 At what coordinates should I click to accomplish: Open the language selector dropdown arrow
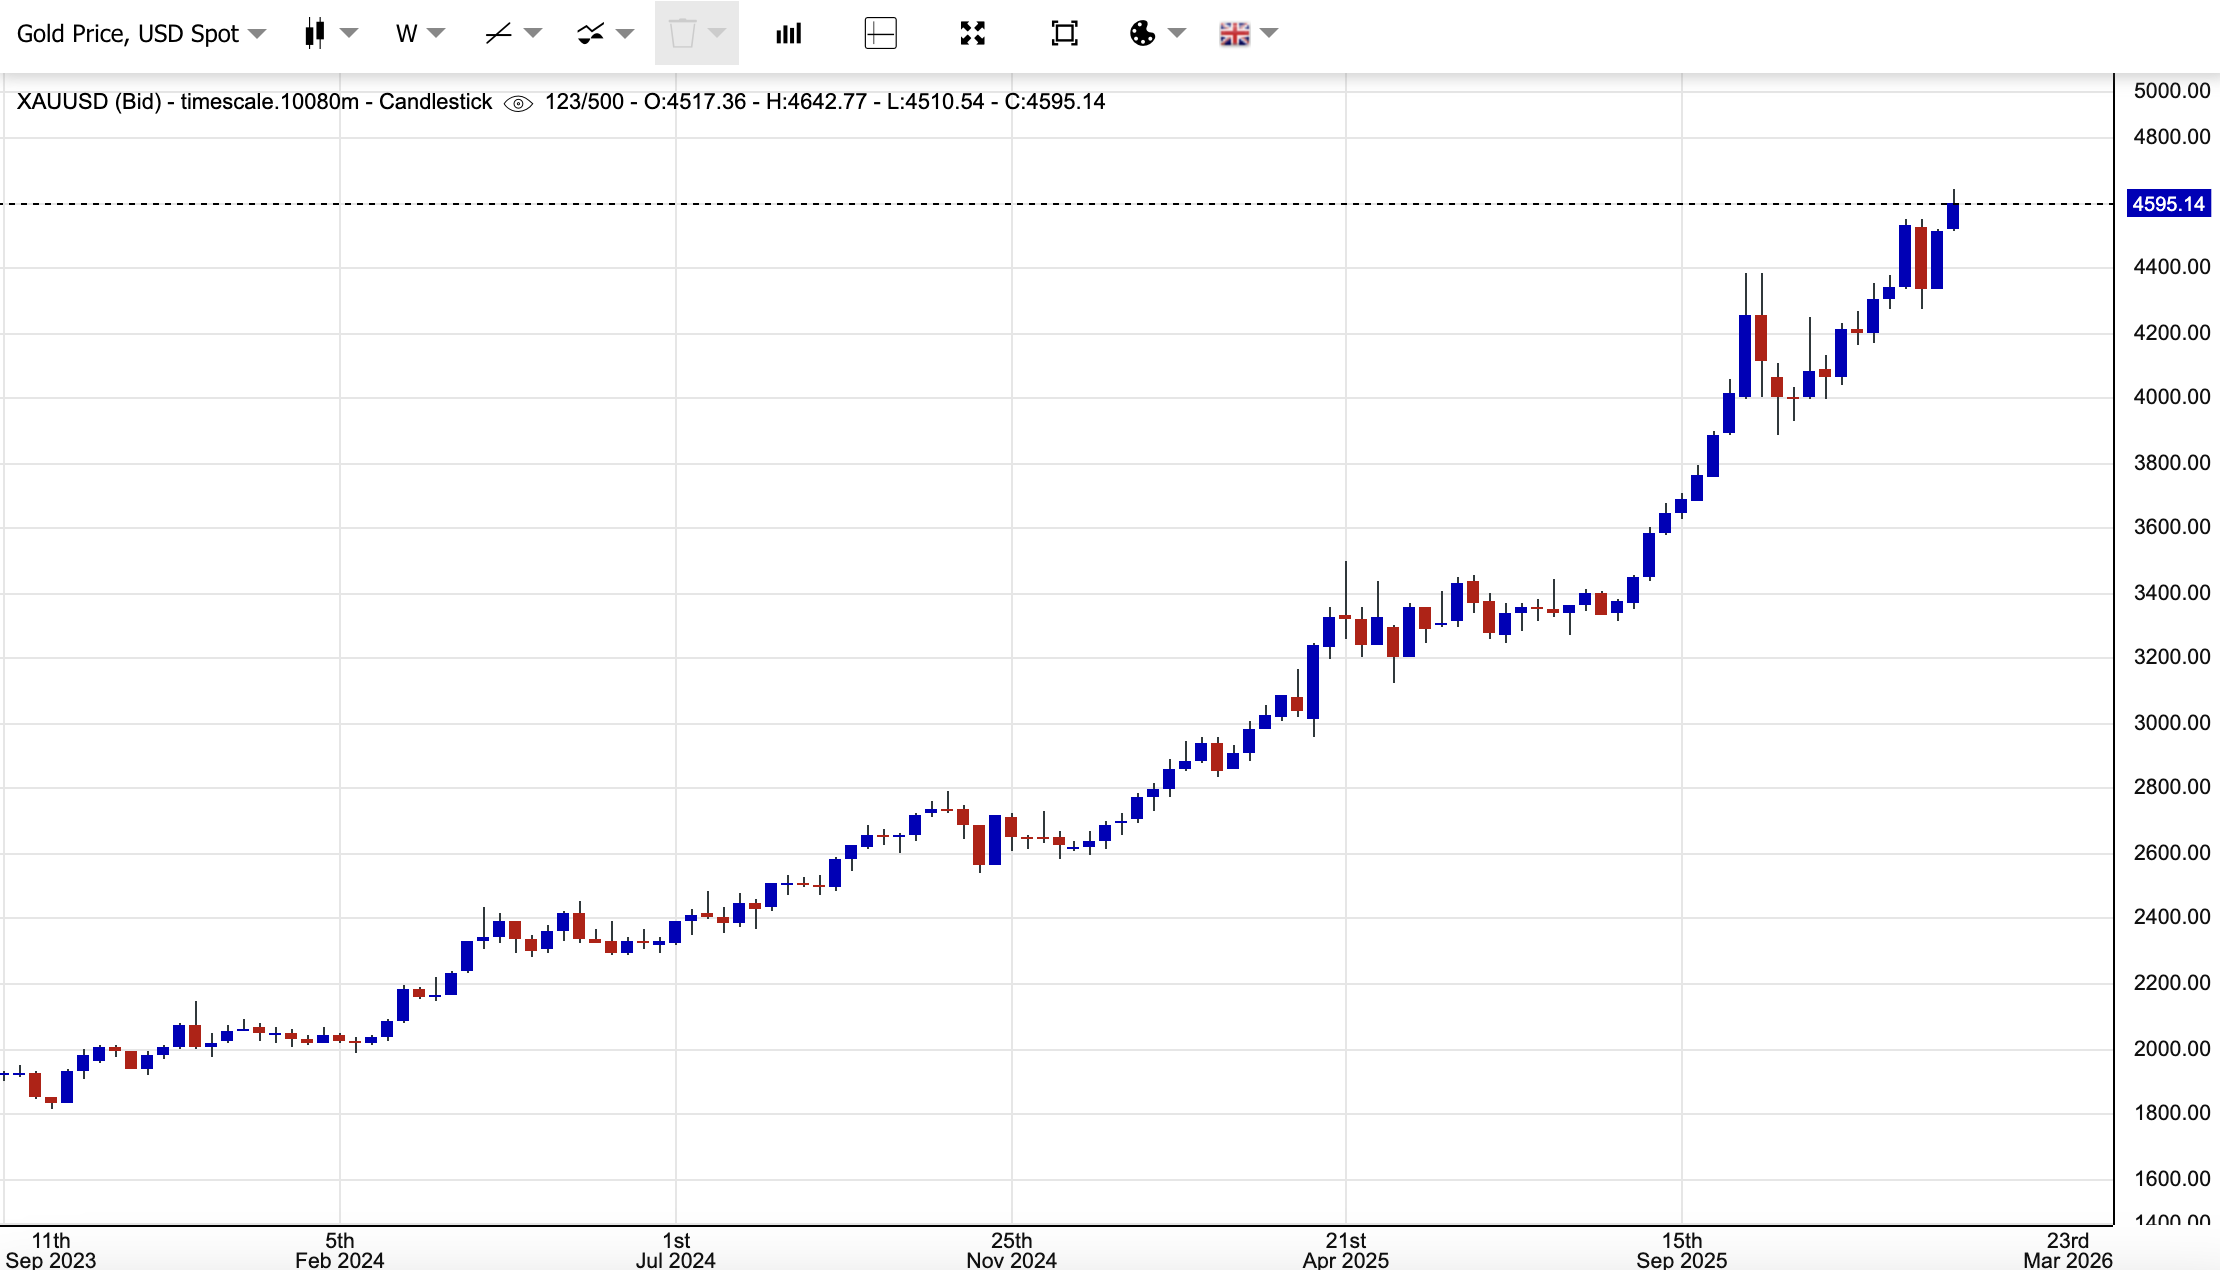click(1268, 33)
